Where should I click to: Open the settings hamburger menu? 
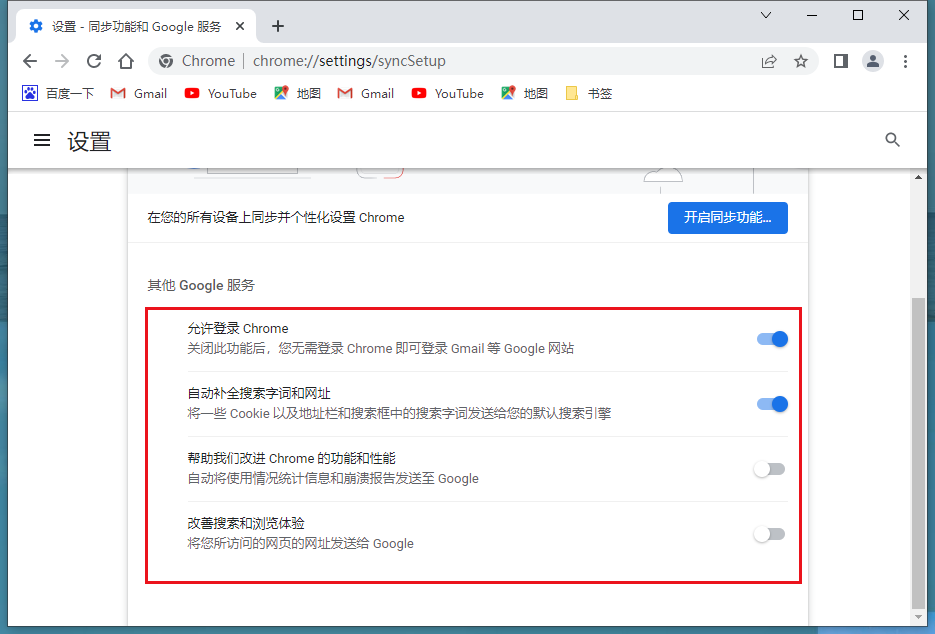pyautogui.click(x=42, y=140)
